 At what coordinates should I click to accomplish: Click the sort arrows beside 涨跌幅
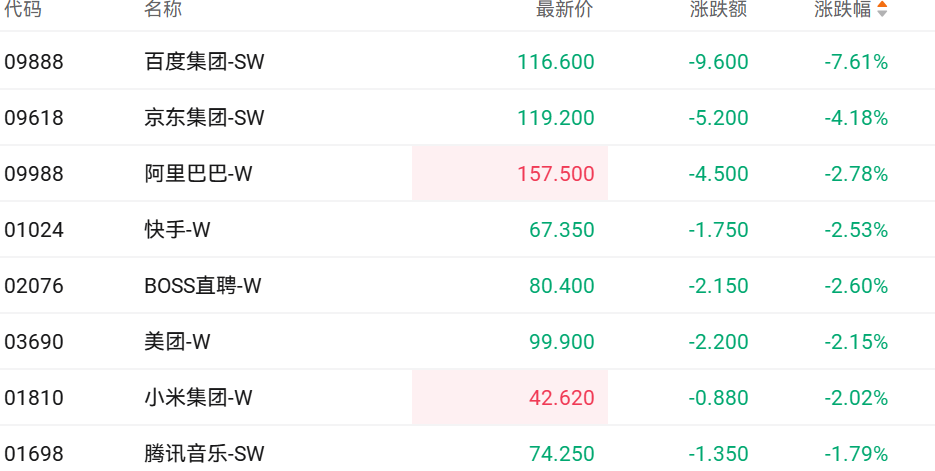(x=882, y=10)
